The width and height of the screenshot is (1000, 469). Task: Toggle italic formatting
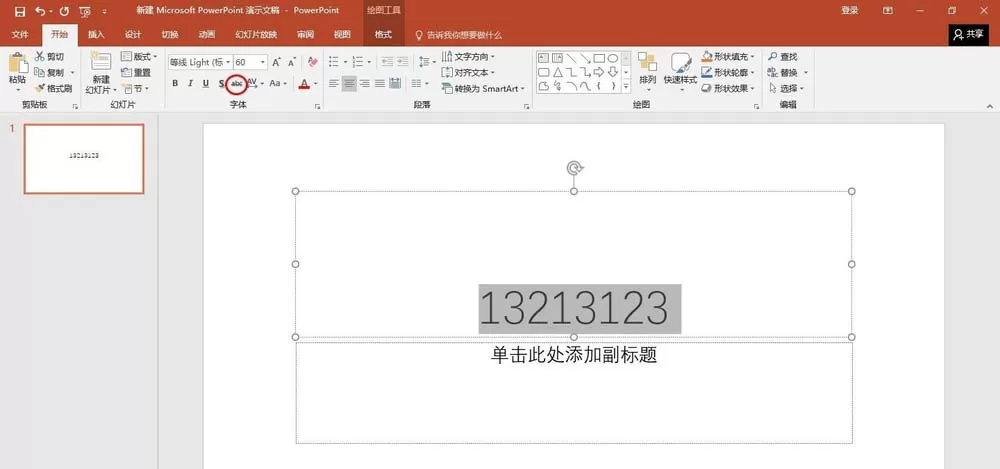pyautogui.click(x=190, y=84)
